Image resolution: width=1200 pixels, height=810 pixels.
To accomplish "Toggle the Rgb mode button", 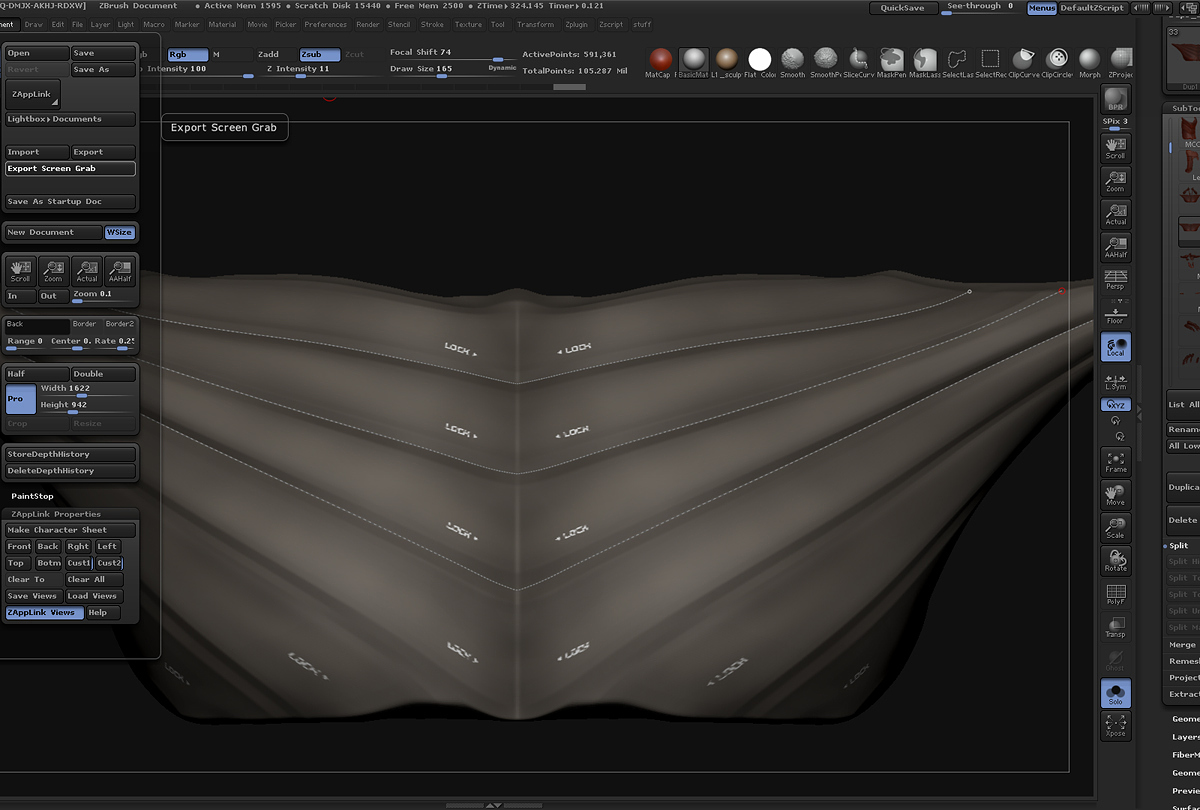I will [x=187, y=54].
